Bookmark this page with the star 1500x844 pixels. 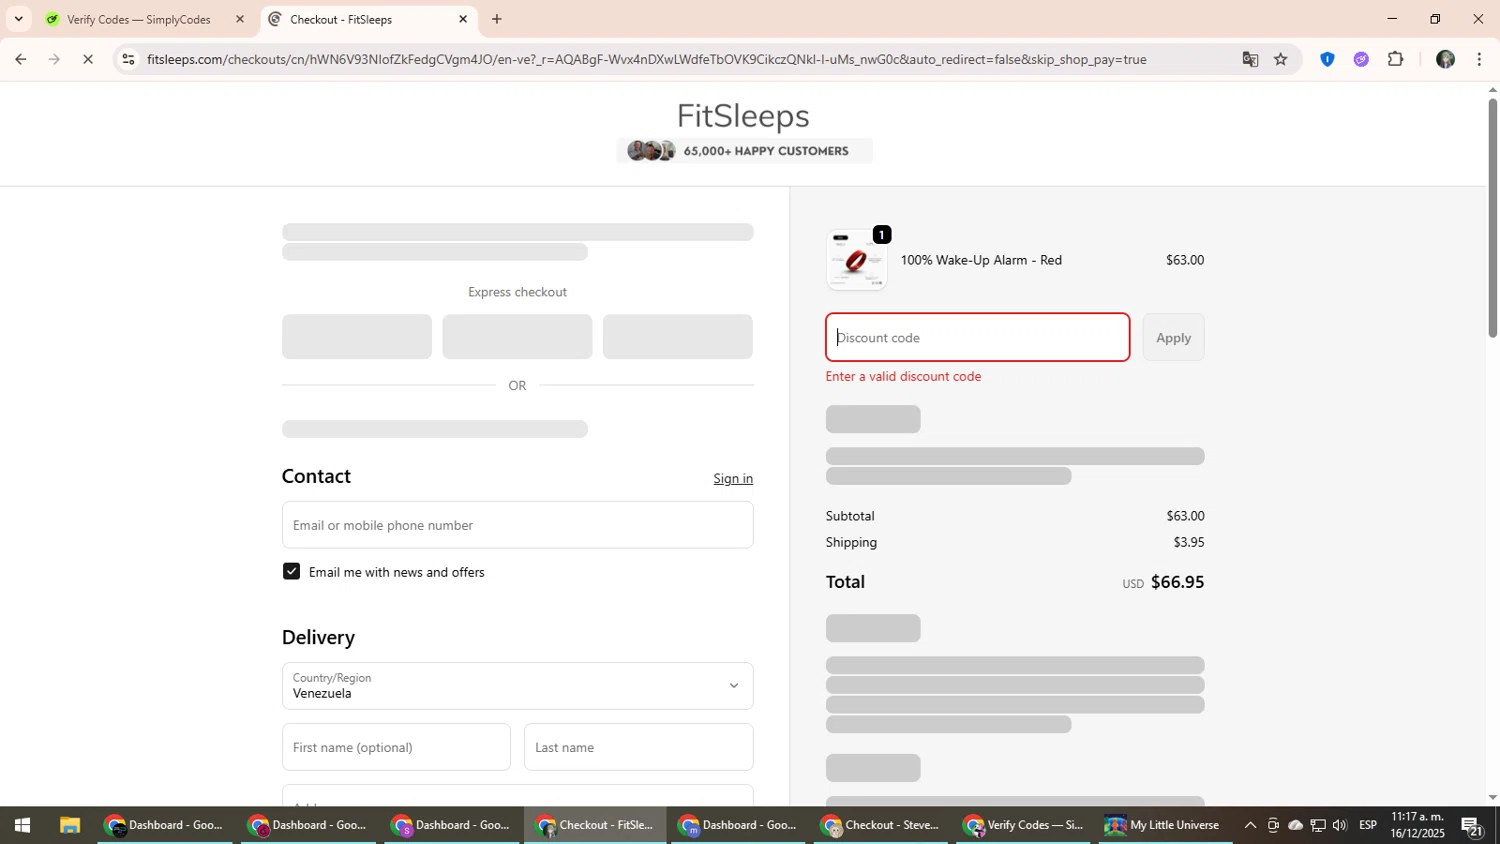[x=1281, y=59]
